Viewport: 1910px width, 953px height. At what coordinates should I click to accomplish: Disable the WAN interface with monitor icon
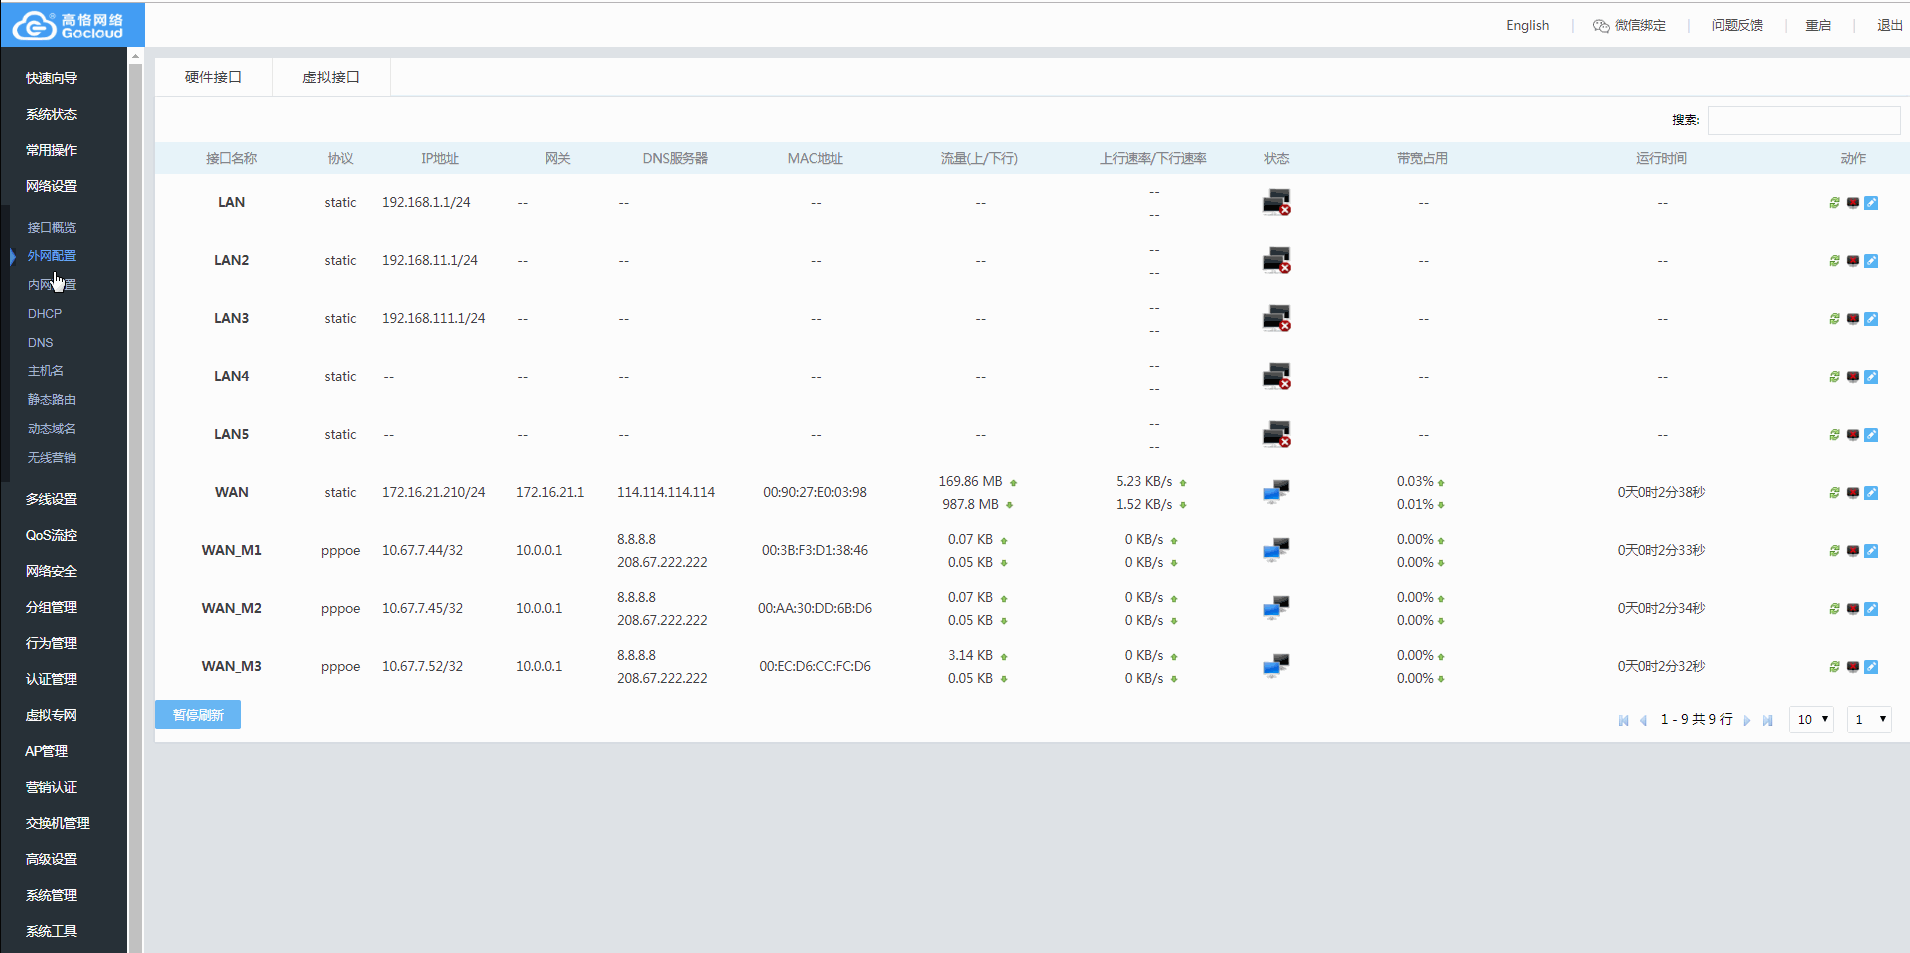pos(1853,493)
